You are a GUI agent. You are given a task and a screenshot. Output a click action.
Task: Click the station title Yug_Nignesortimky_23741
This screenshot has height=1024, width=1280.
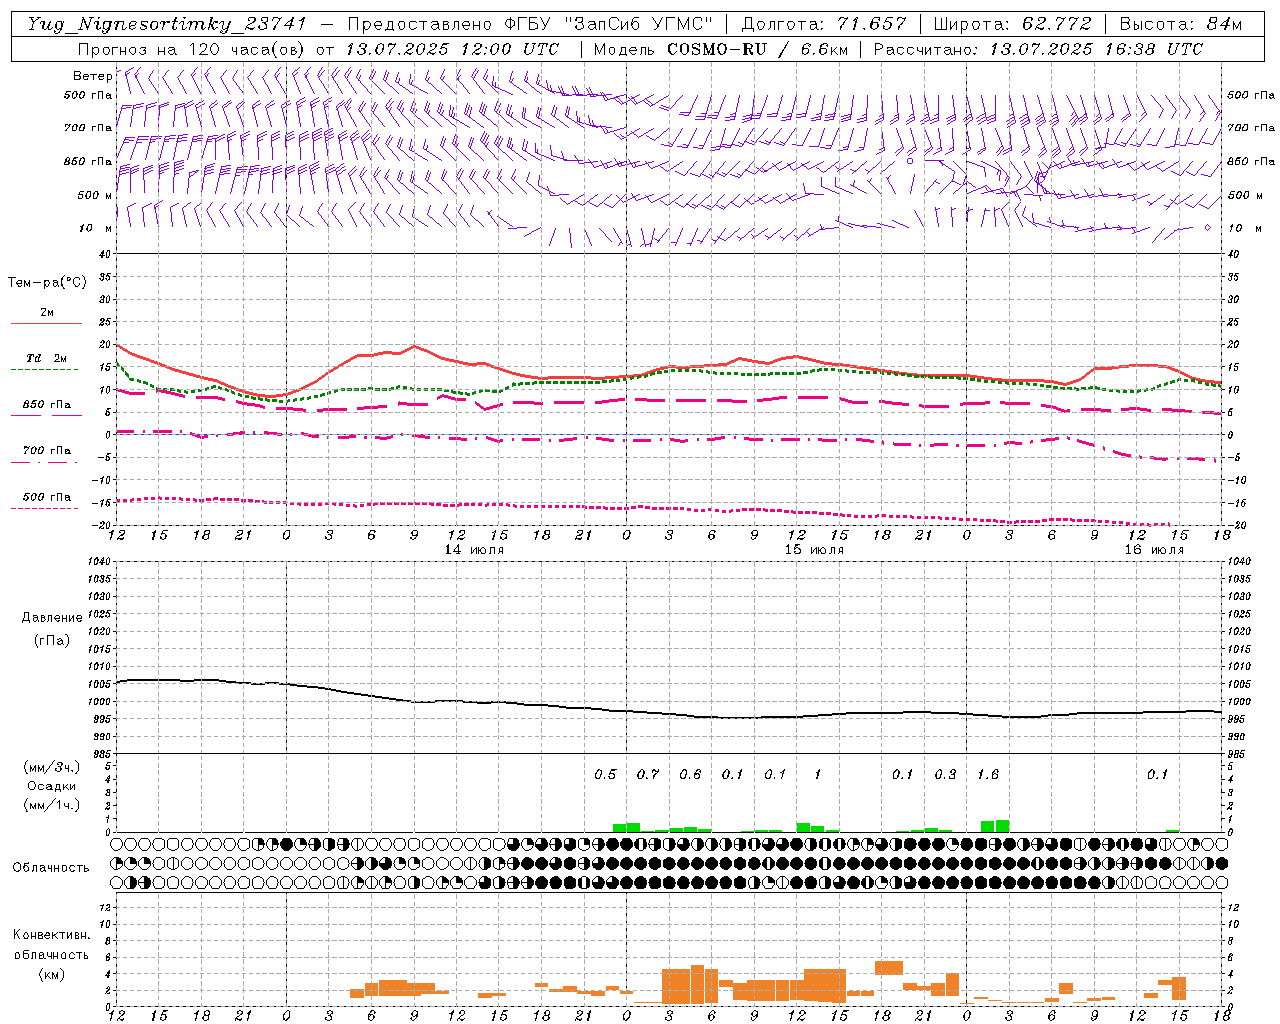[x=167, y=24]
